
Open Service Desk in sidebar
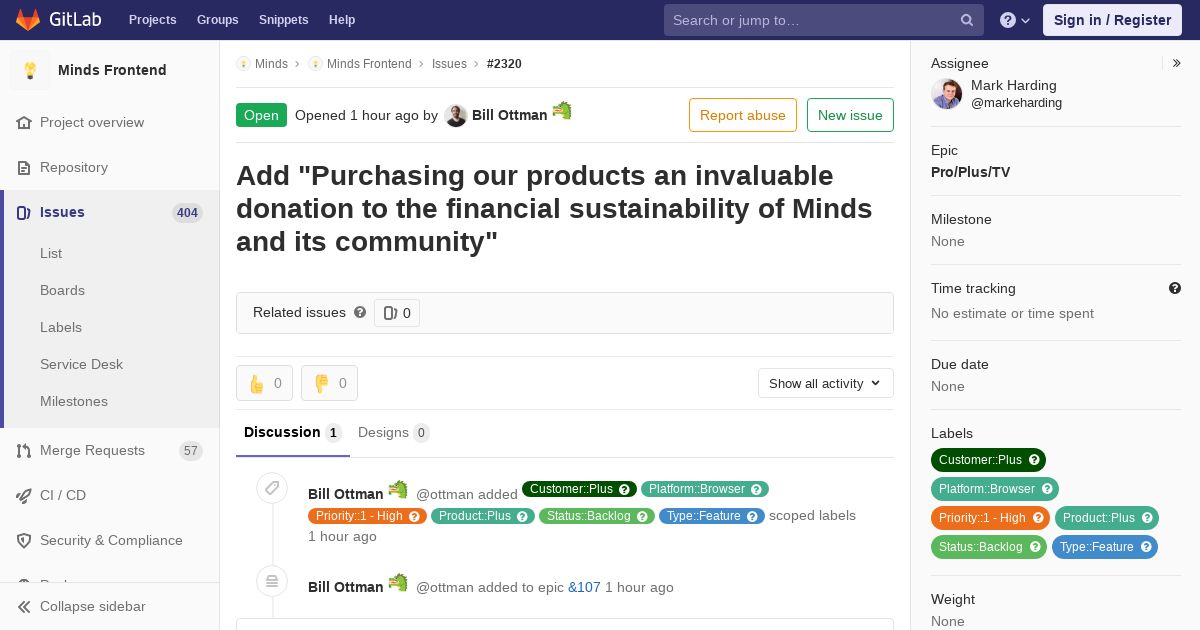click(x=81, y=364)
